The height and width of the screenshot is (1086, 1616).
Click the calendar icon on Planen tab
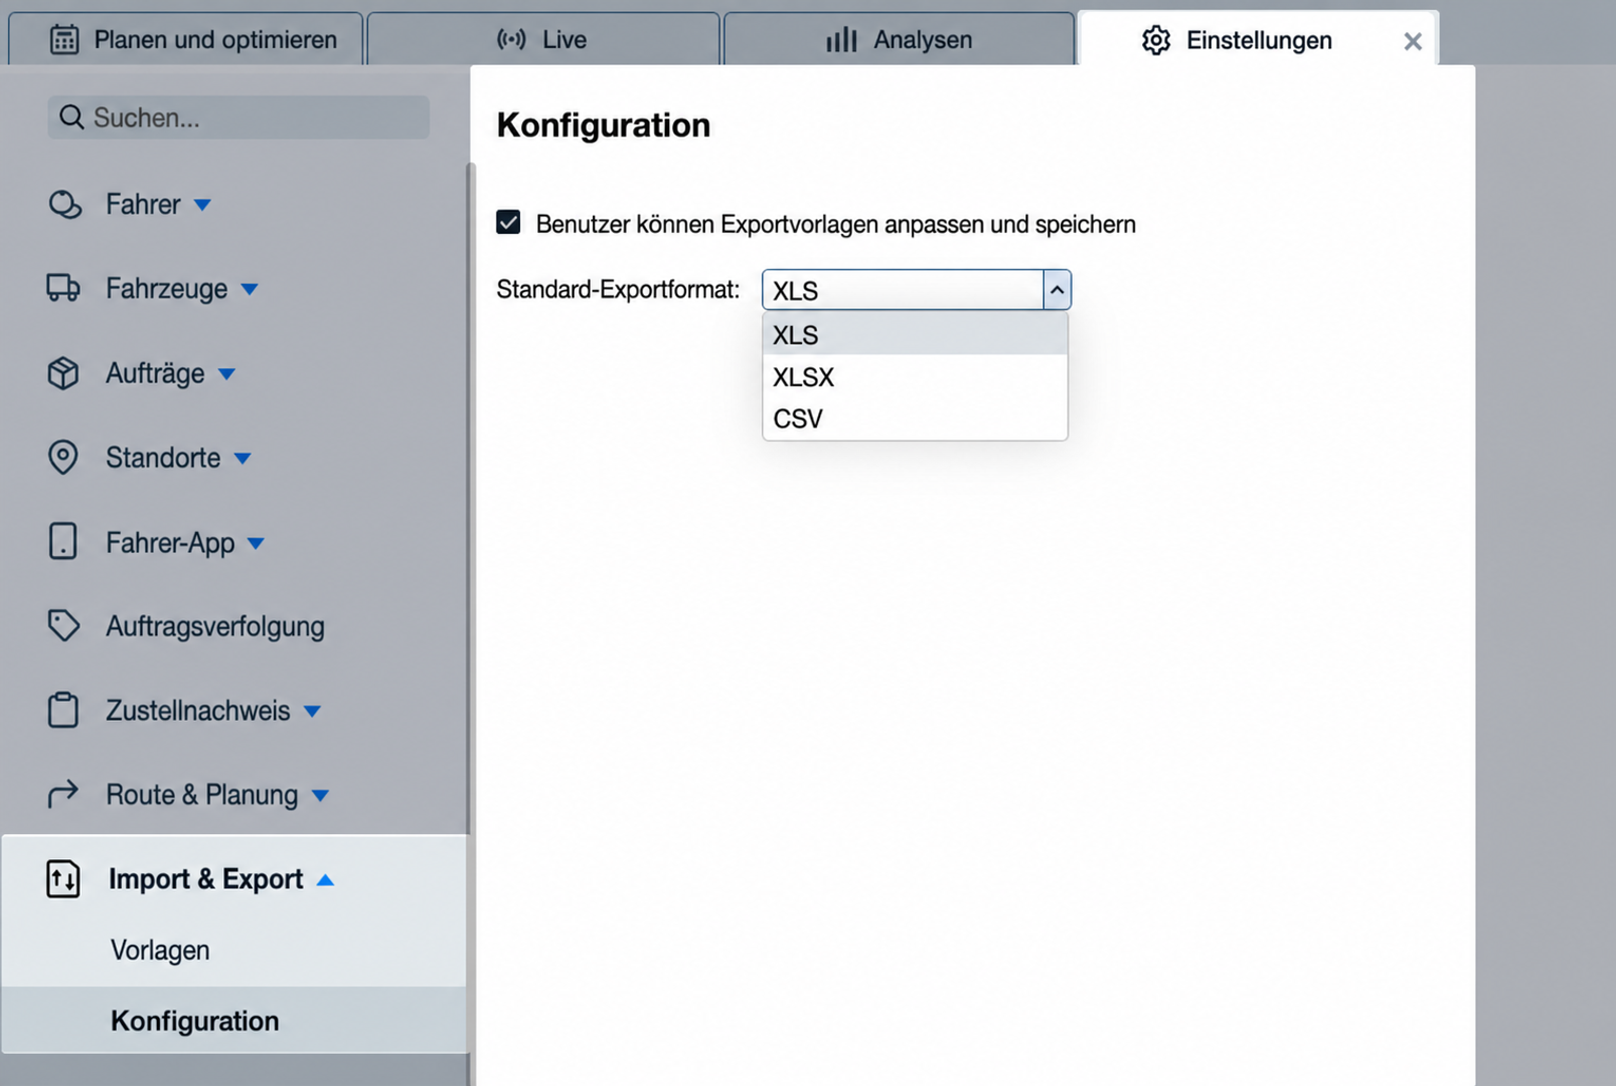(64, 40)
